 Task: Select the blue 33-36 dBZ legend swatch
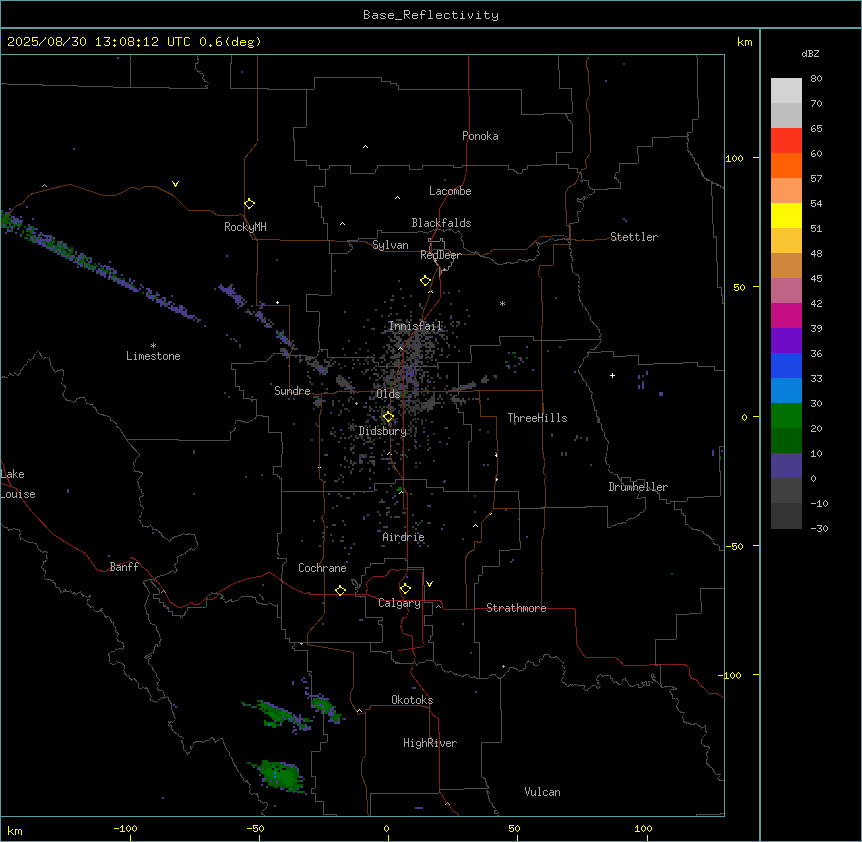(786, 366)
